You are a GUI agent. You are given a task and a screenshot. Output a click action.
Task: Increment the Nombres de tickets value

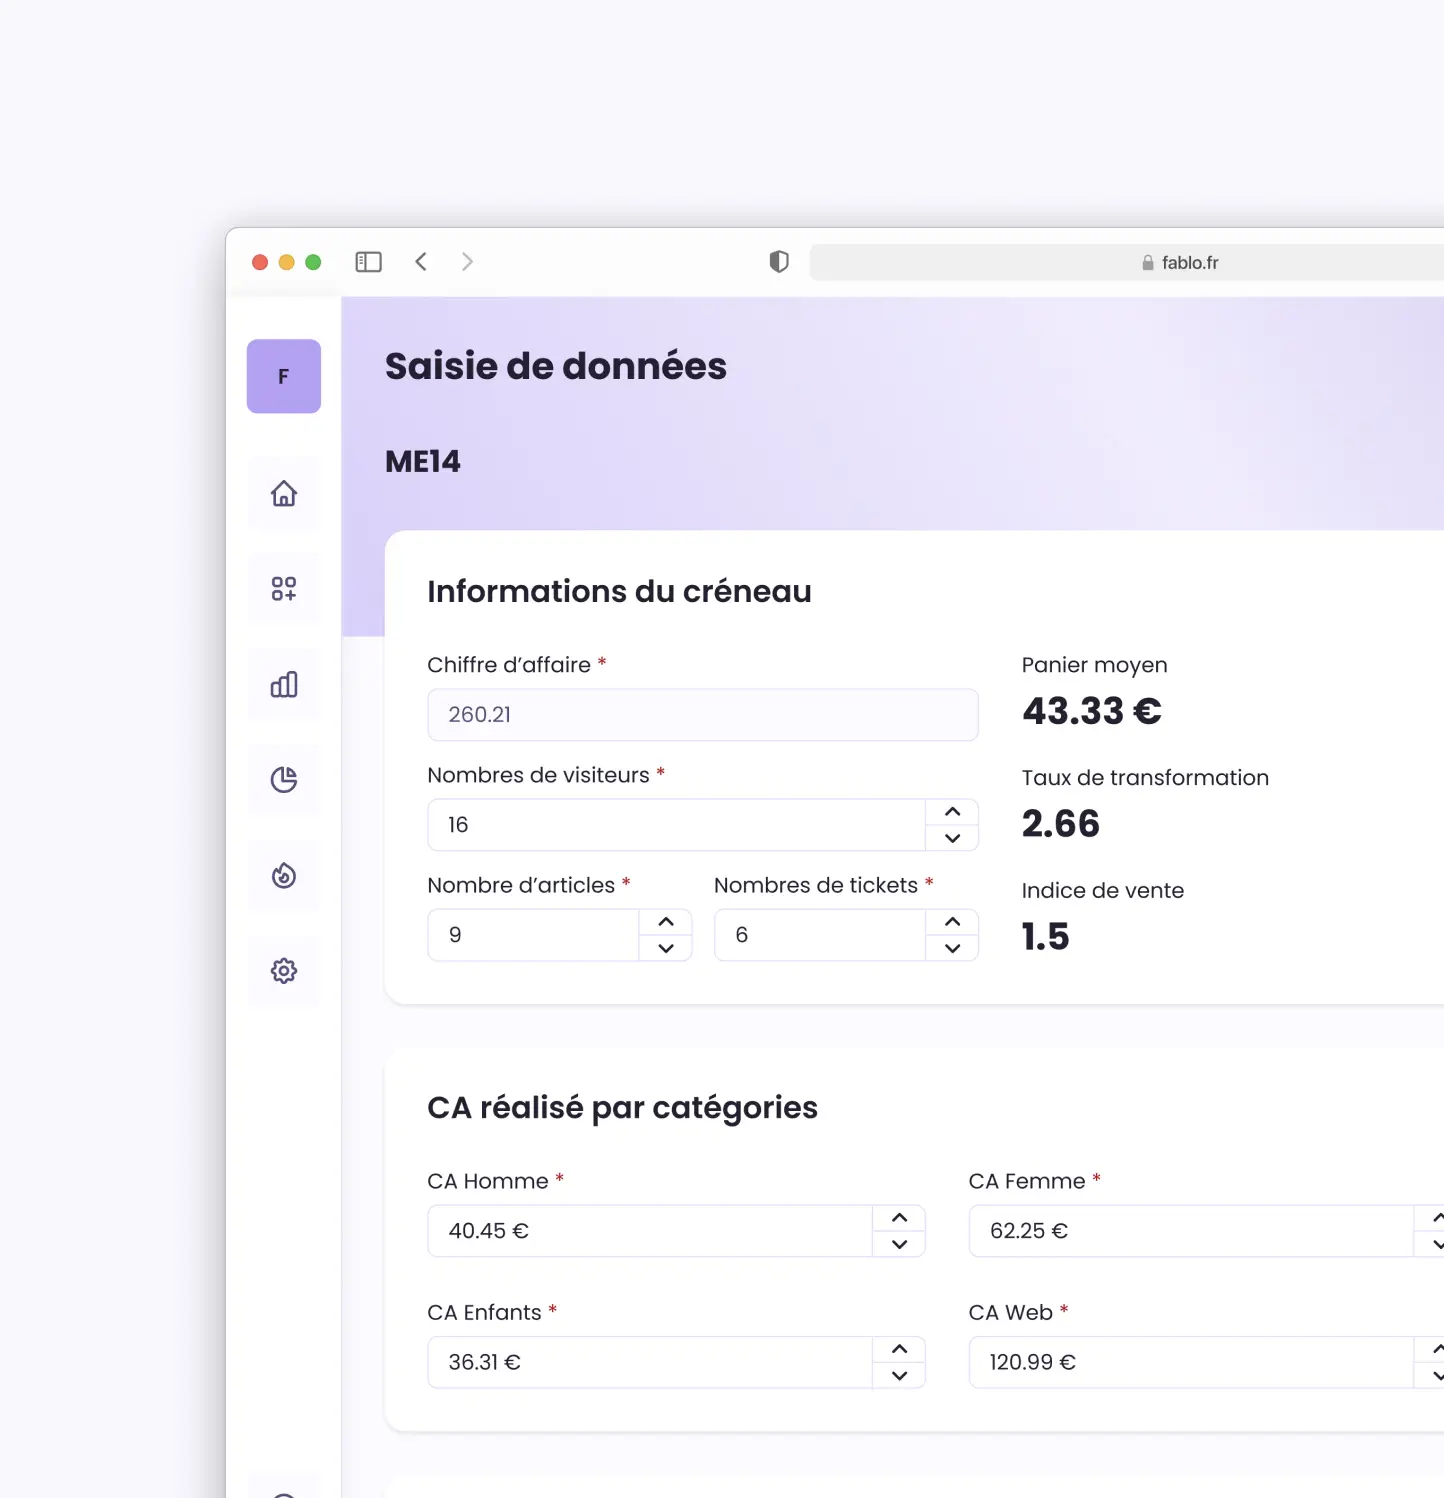coord(952,921)
